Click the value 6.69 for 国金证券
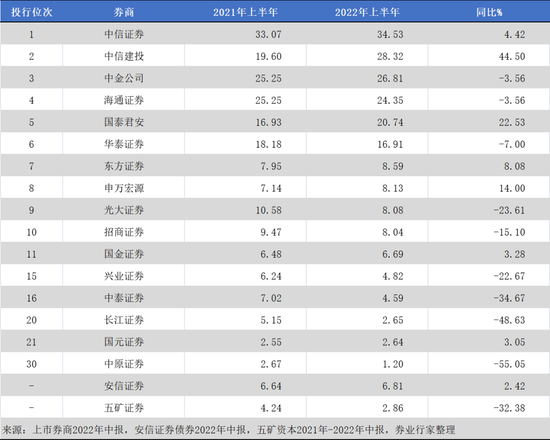 393,254
